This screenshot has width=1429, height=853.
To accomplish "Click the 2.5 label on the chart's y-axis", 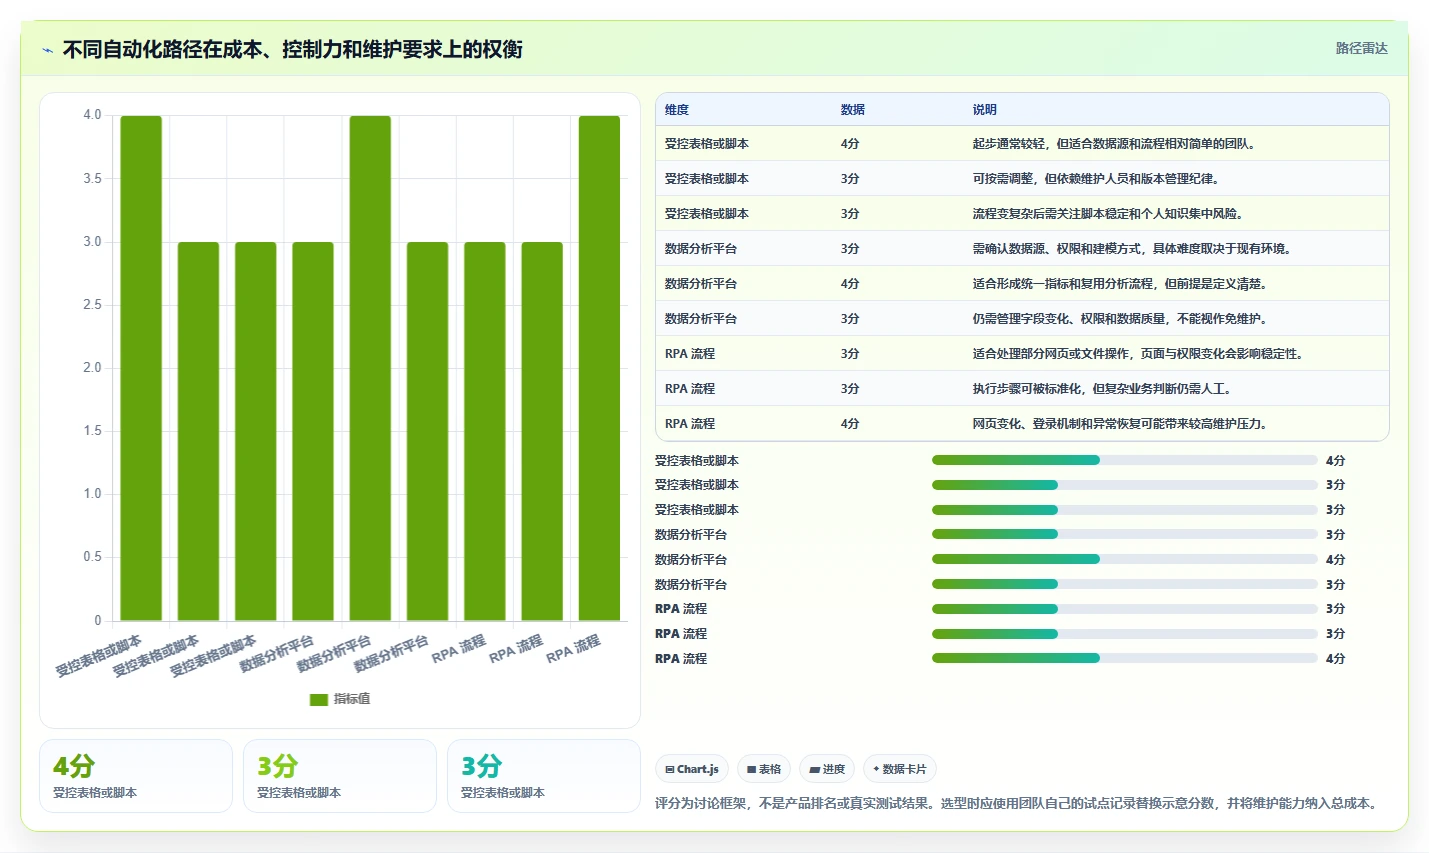I will pyautogui.click(x=92, y=305).
